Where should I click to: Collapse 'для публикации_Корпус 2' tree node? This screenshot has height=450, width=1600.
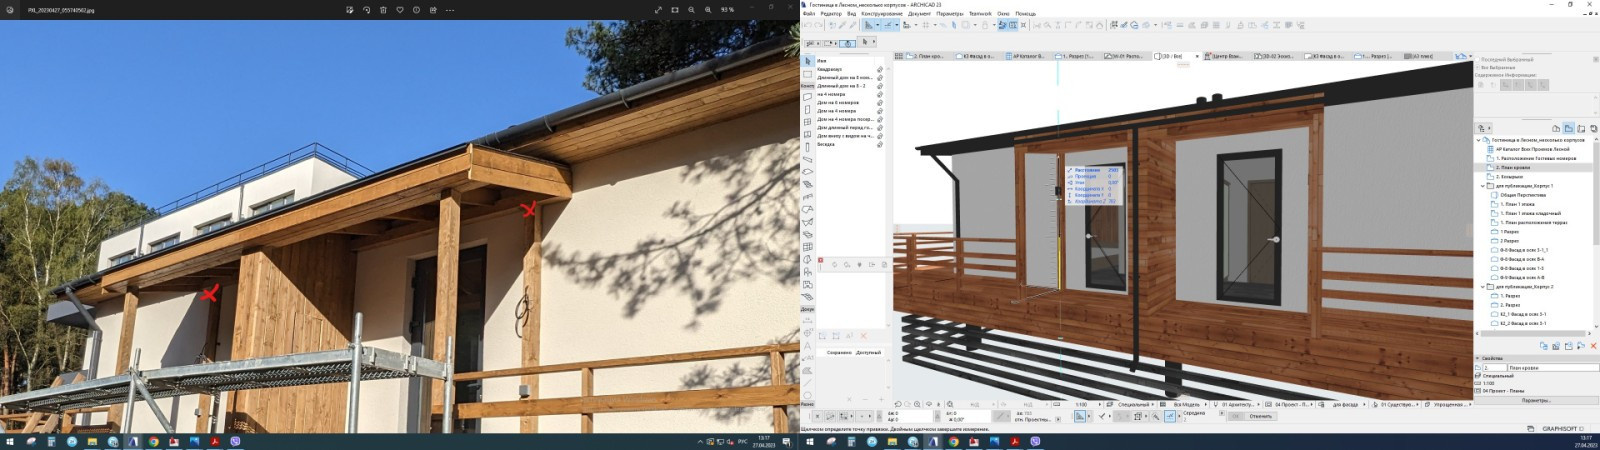(1484, 287)
